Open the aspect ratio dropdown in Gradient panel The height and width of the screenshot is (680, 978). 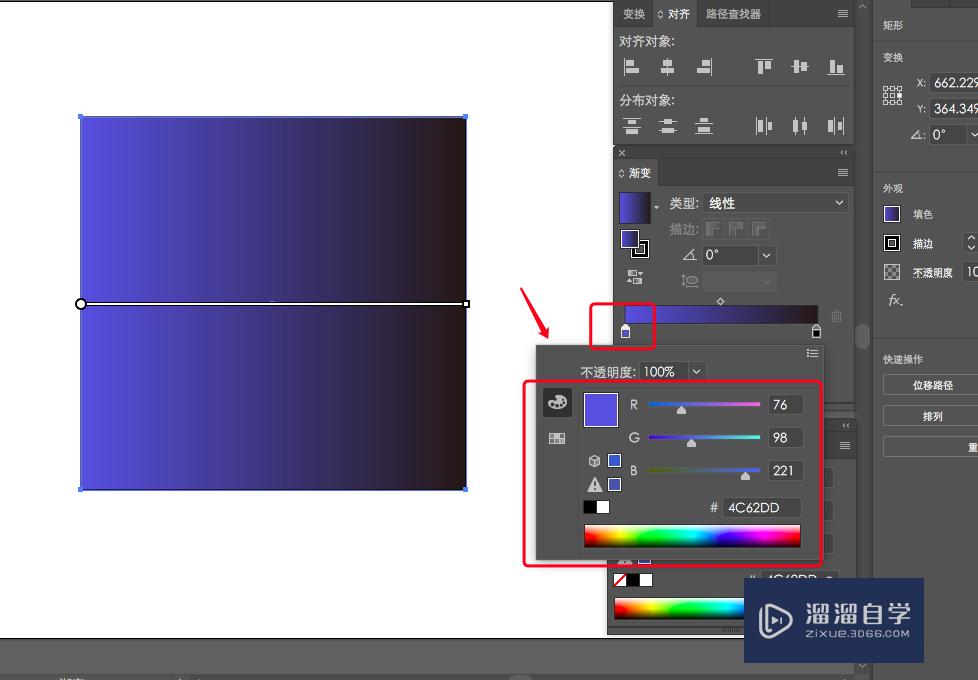pyautogui.click(x=767, y=281)
